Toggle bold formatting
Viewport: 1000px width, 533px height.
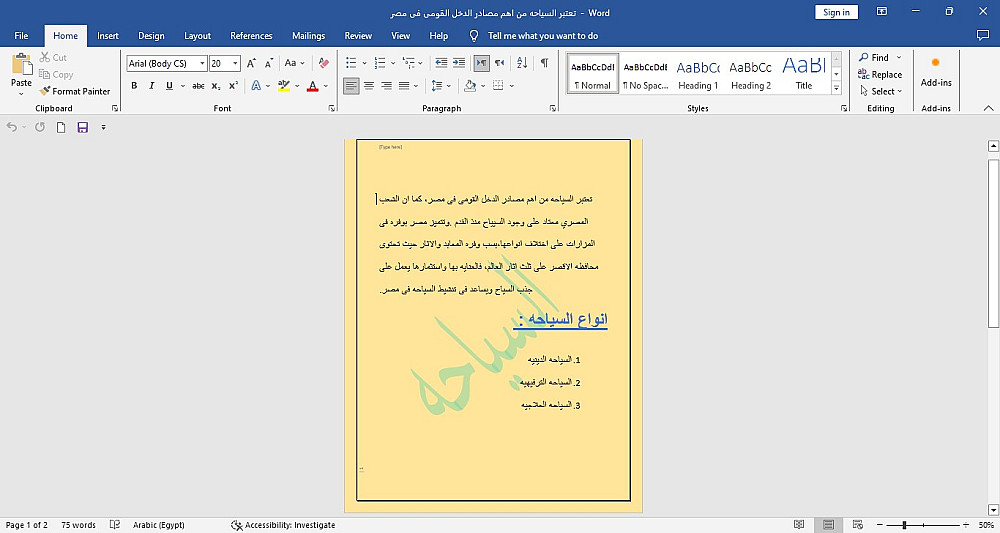tap(134, 85)
